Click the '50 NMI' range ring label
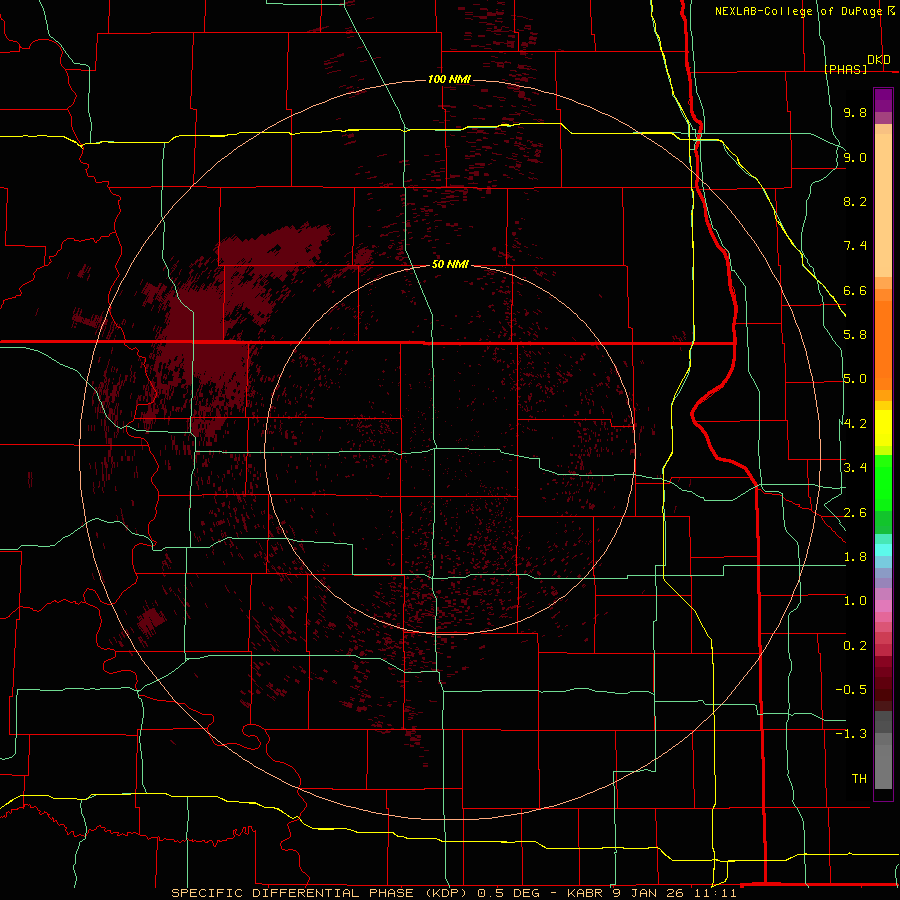 coord(450,264)
